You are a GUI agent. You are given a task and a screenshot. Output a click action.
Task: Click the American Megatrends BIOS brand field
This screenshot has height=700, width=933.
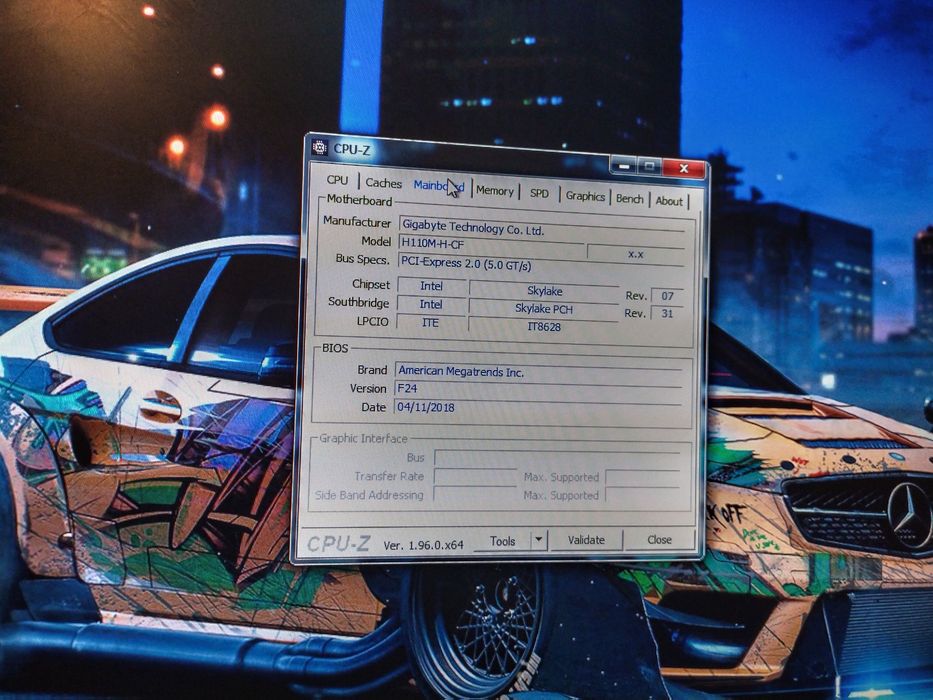(x=538, y=373)
